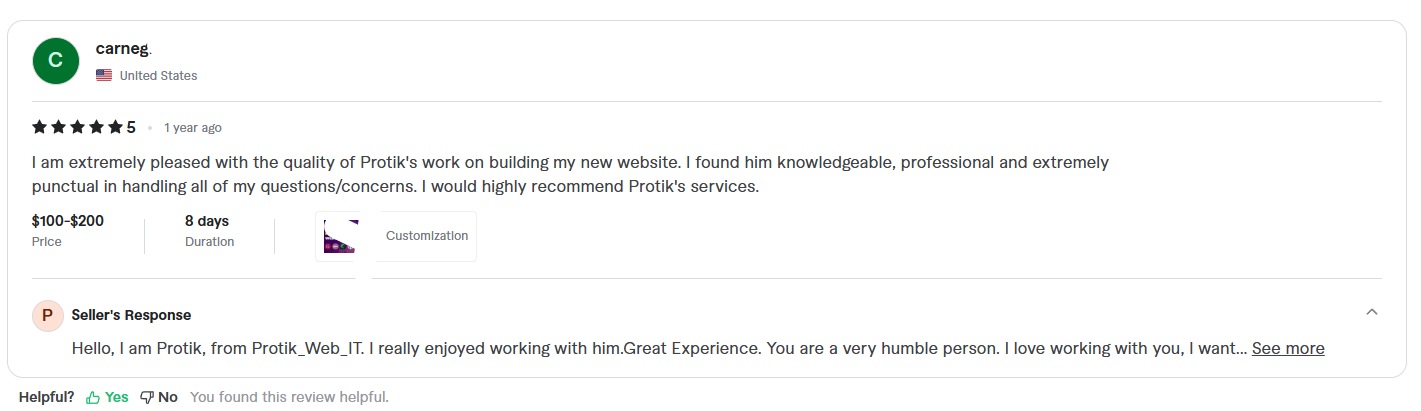The width and height of the screenshot is (1421, 411).
Task: Click the thumbs up icon
Action: (x=93, y=397)
